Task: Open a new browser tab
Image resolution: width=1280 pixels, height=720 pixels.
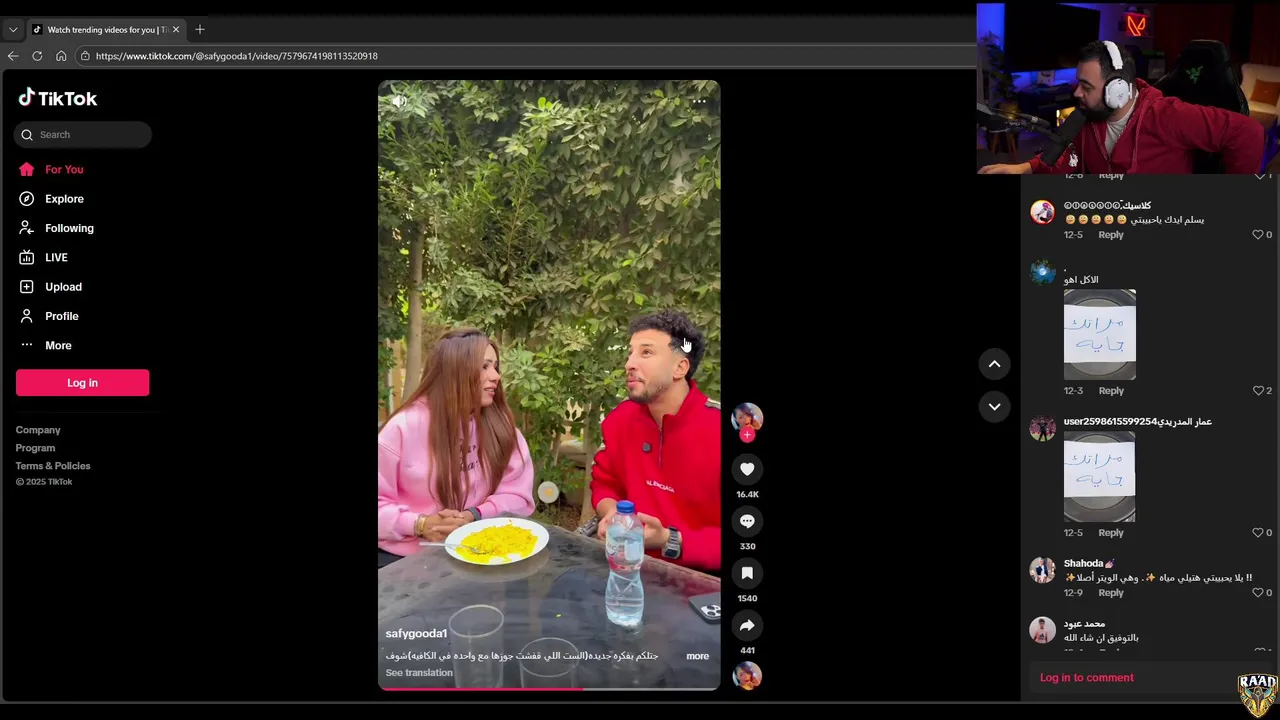Action: click(200, 29)
